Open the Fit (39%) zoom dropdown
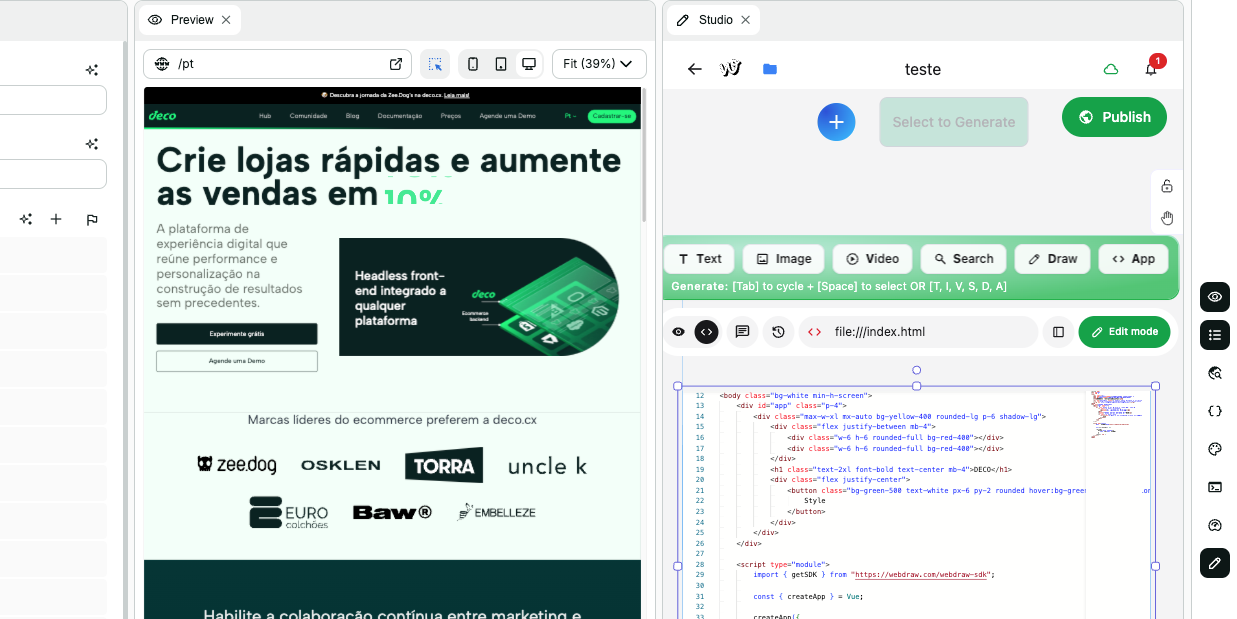Image resolution: width=1237 pixels, height=619 pixels. [x=598, y=63]
